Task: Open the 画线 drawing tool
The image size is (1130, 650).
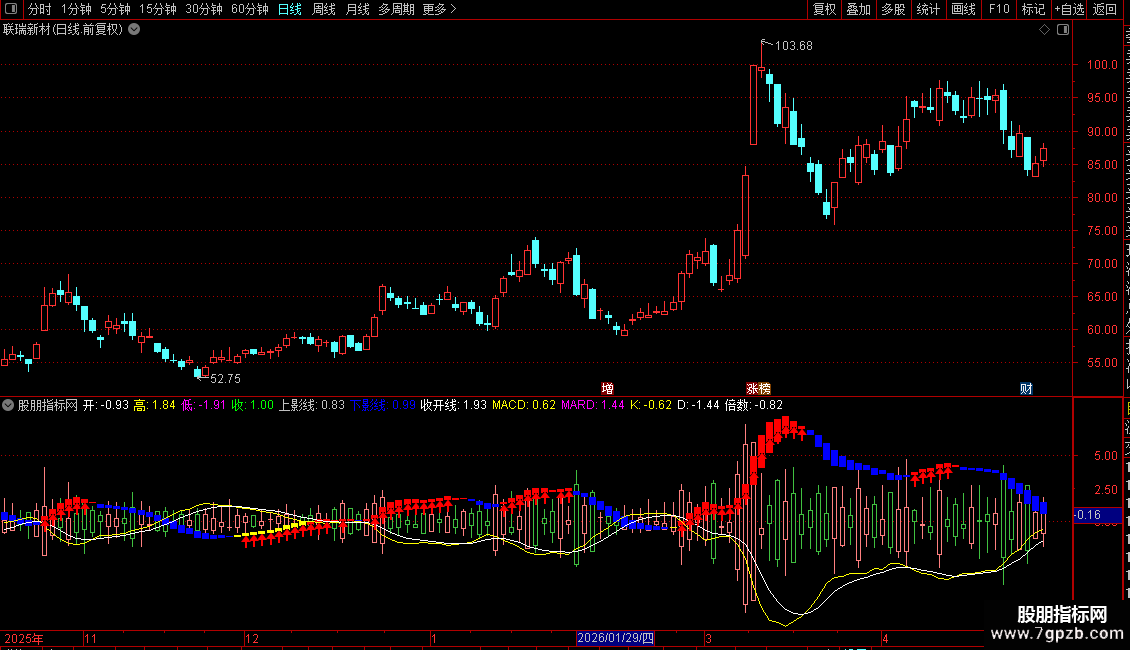Action: click(963, 9)
